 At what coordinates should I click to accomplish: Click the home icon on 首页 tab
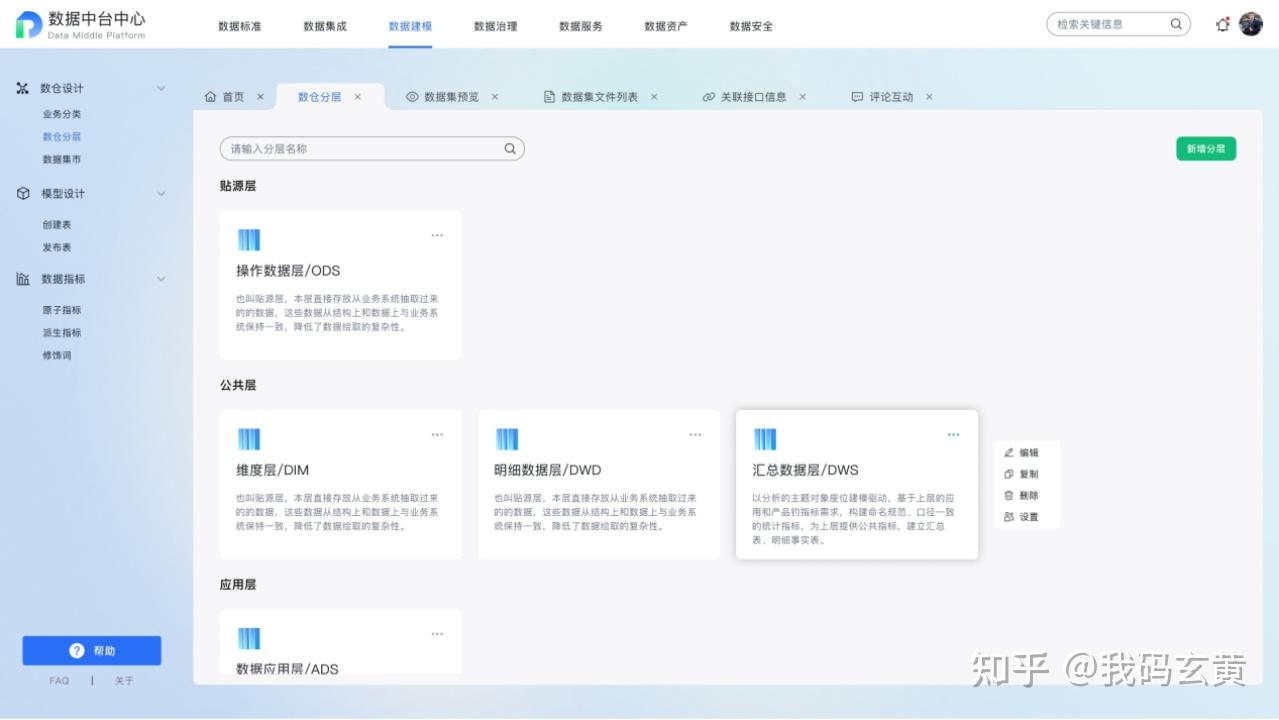coord(210,97)
